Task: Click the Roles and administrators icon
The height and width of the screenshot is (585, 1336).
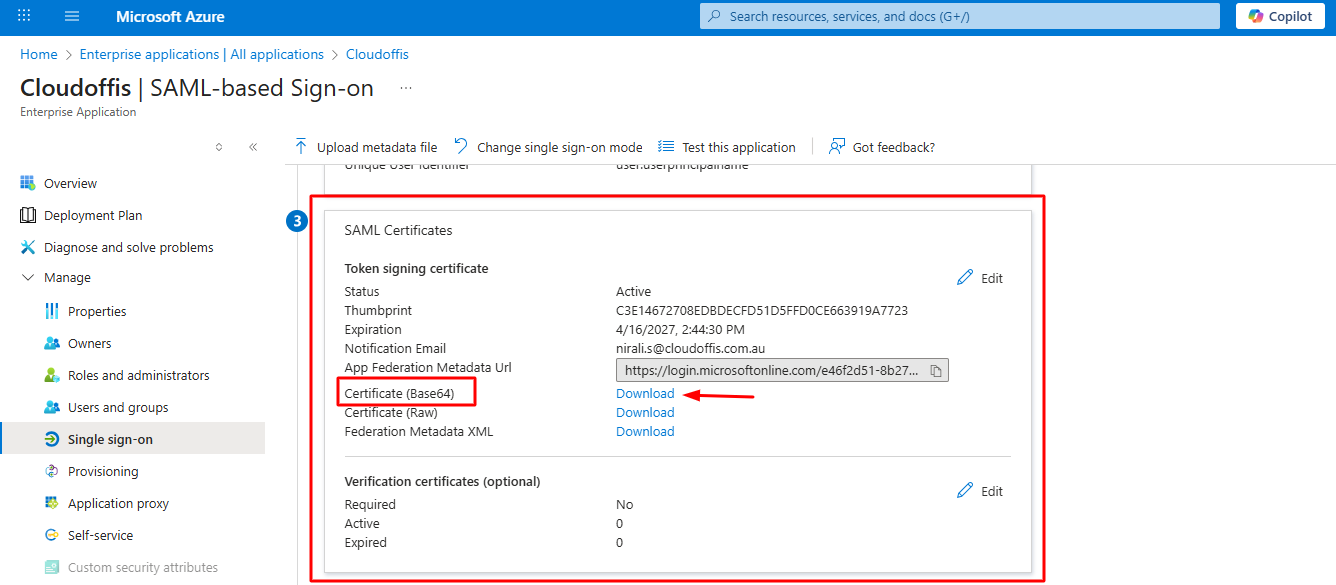Action: pos(52,375)
